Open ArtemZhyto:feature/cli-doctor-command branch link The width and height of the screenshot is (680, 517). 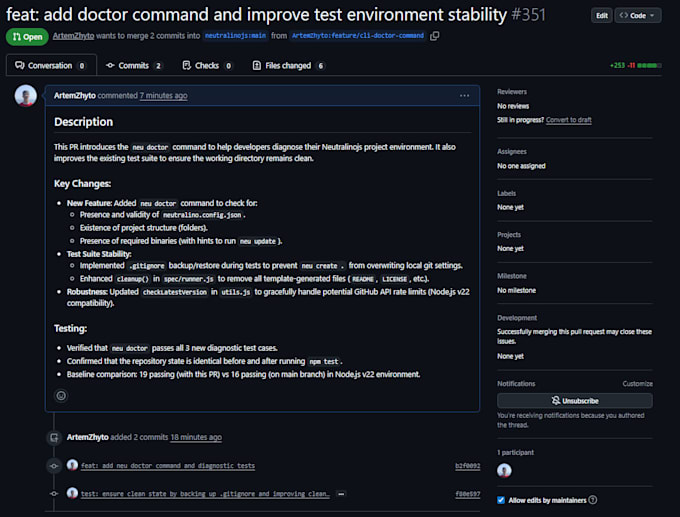[x=358, y=36]
